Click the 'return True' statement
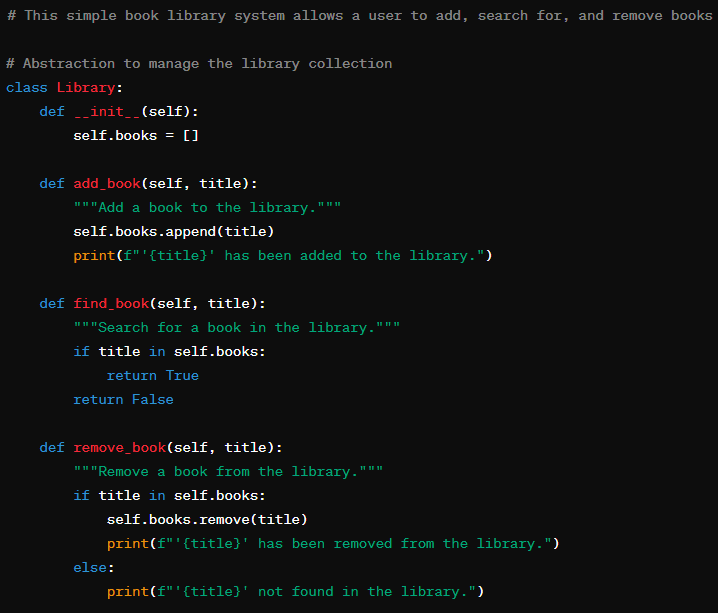719x613 pixels. (x=152, y=376)
